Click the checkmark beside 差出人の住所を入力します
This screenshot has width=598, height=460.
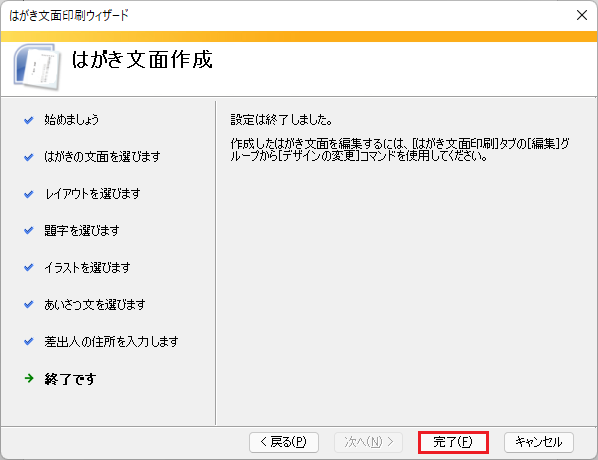click(29, 342)
